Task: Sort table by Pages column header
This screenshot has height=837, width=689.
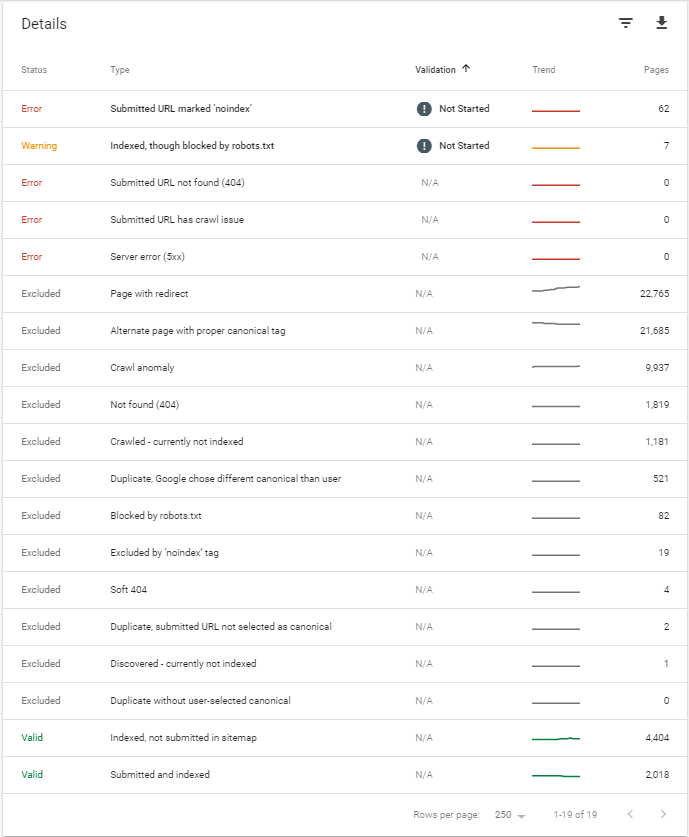Action: (656, 70)
